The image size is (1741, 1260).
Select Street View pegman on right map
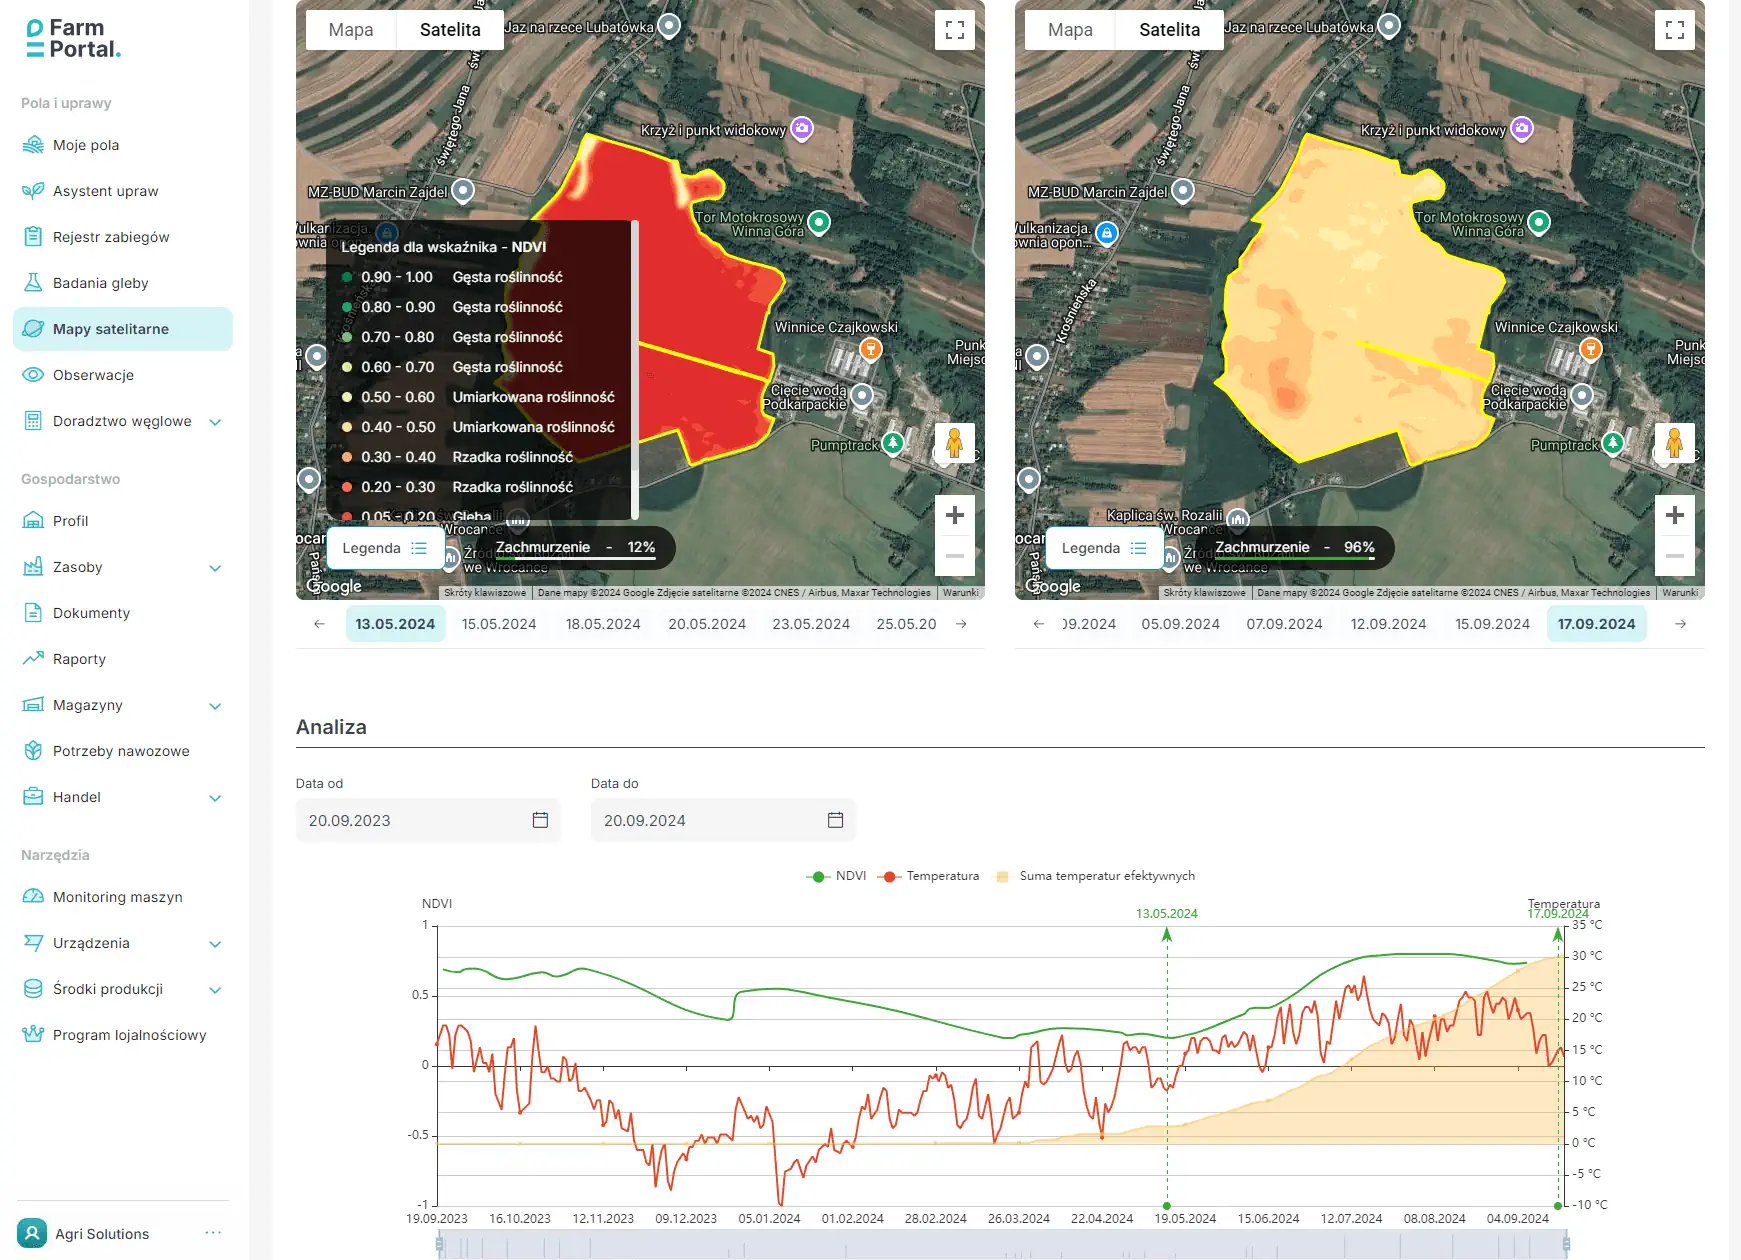1675,443
